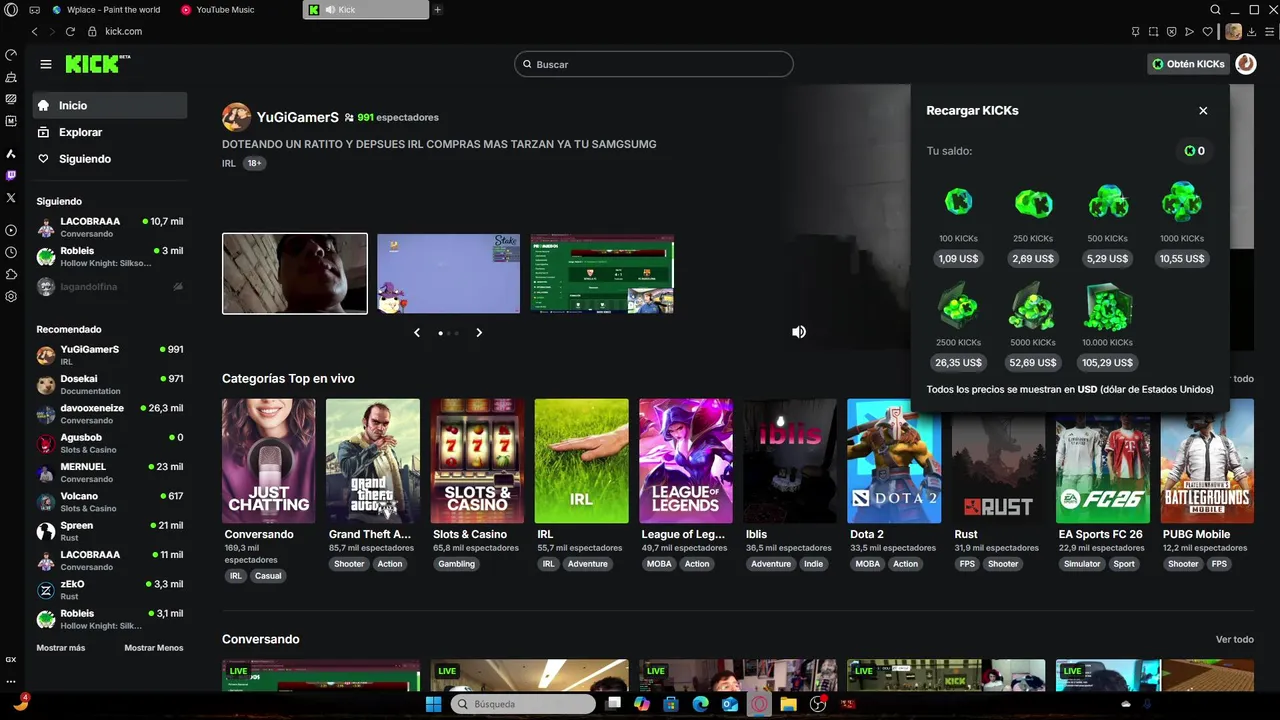Image resolution: width=1280 pixels, height=720 pixels.
Task: Buy 100 KICKs for 1,09 US$
Action: coord(958,258)
